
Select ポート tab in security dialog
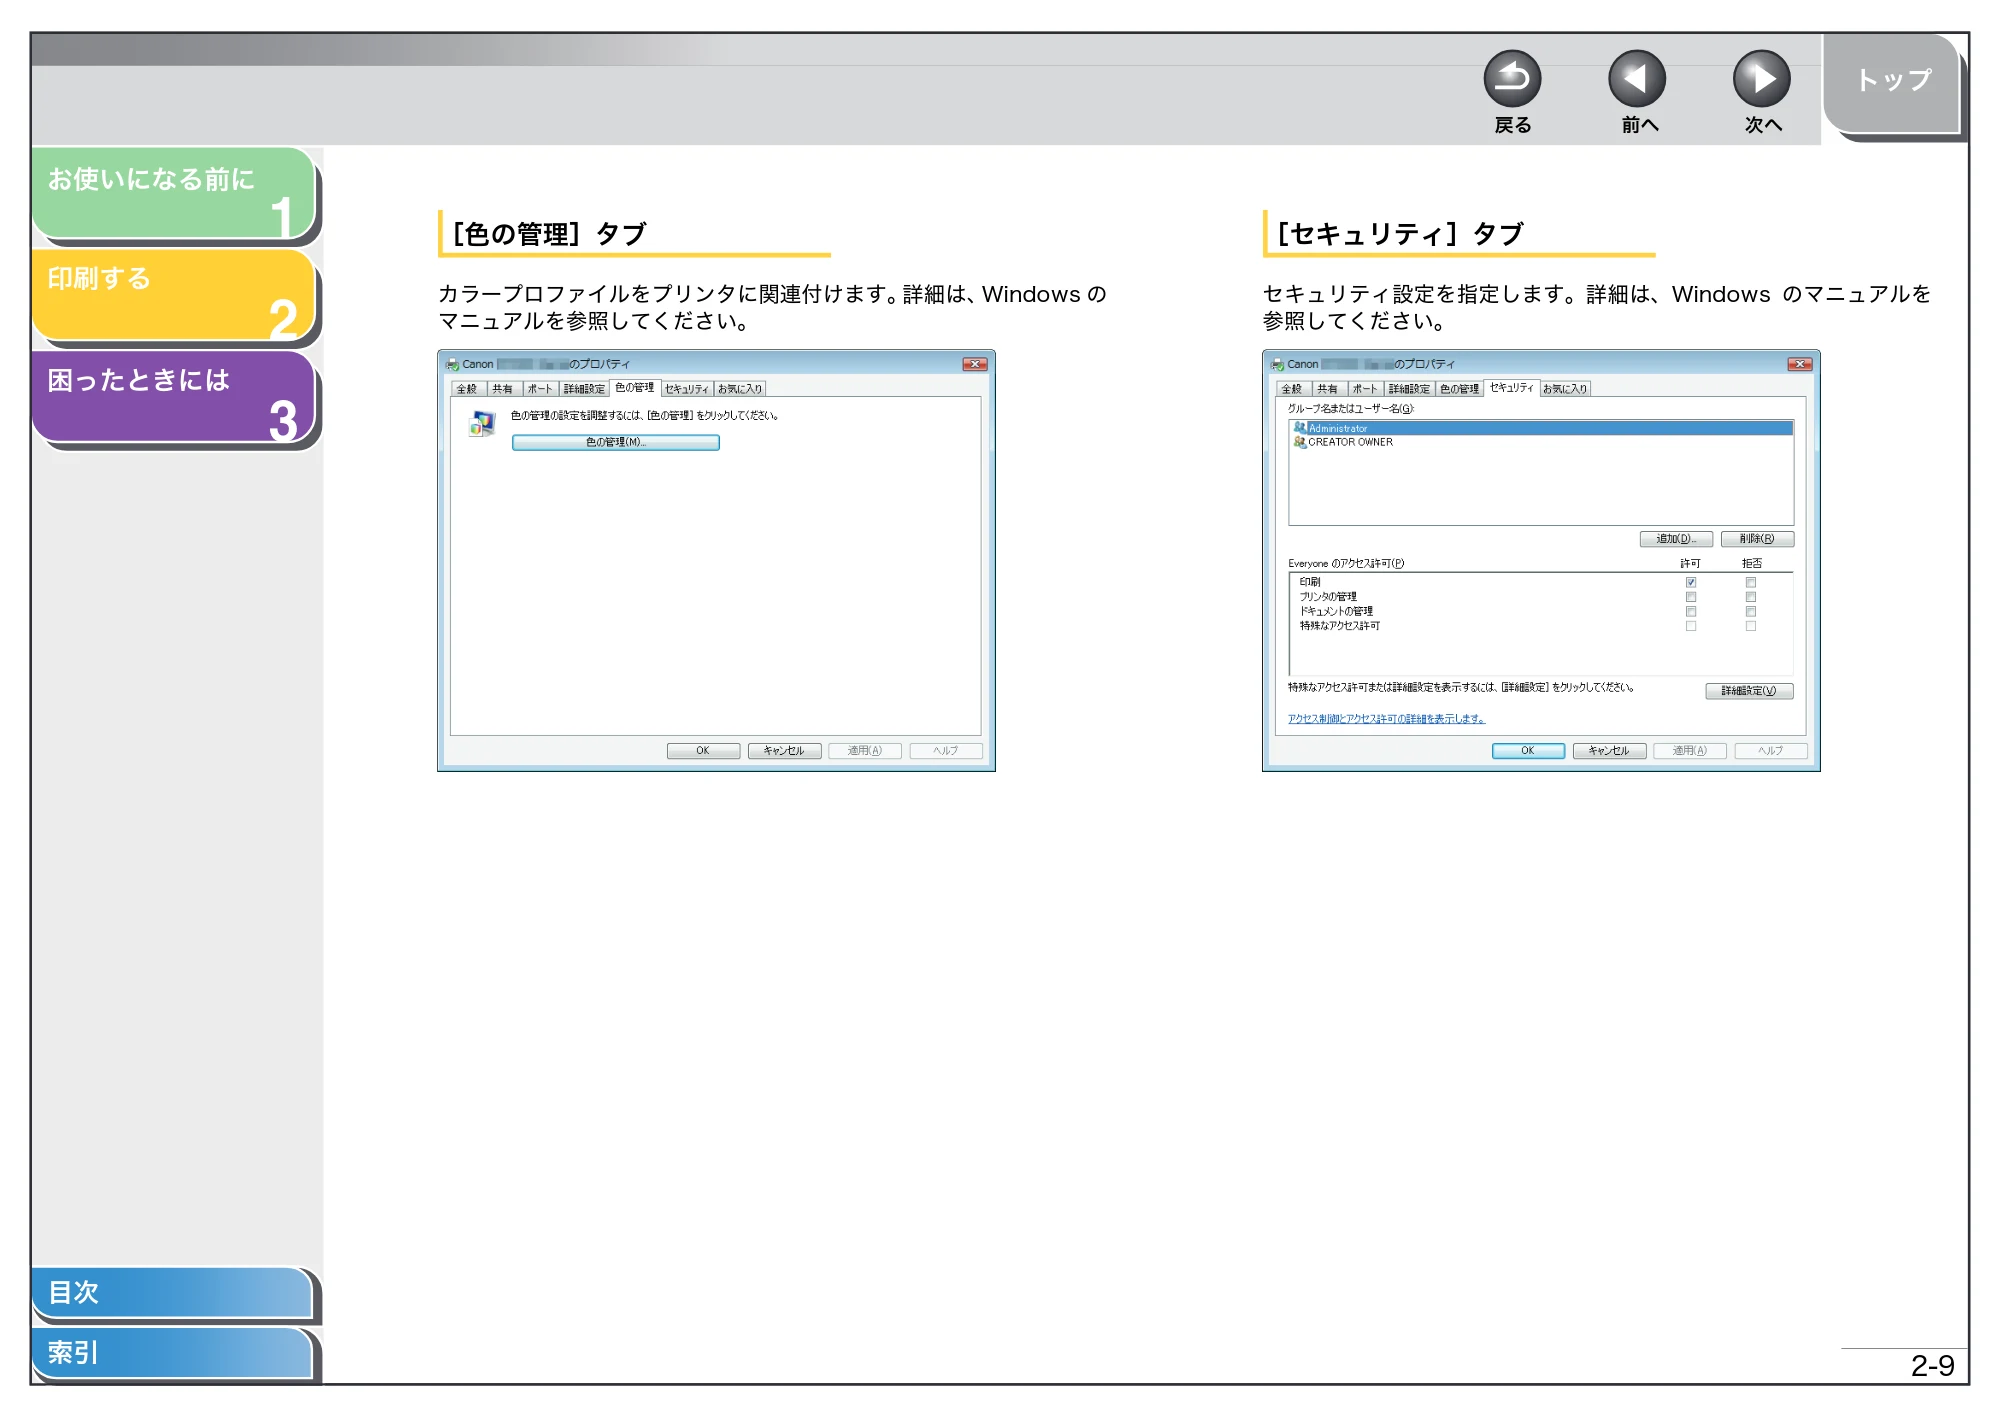click(1365, 389)
